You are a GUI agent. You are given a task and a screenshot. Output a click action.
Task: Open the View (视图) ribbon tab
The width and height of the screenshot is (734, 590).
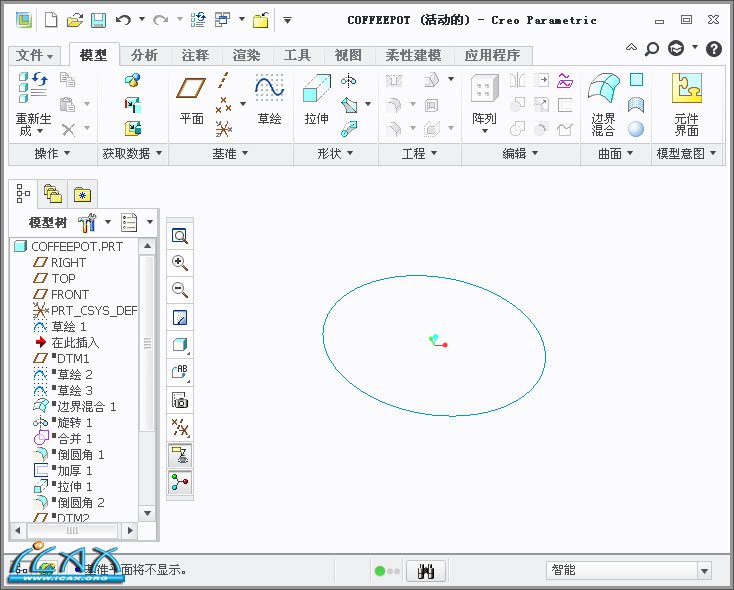click(348, 55)
